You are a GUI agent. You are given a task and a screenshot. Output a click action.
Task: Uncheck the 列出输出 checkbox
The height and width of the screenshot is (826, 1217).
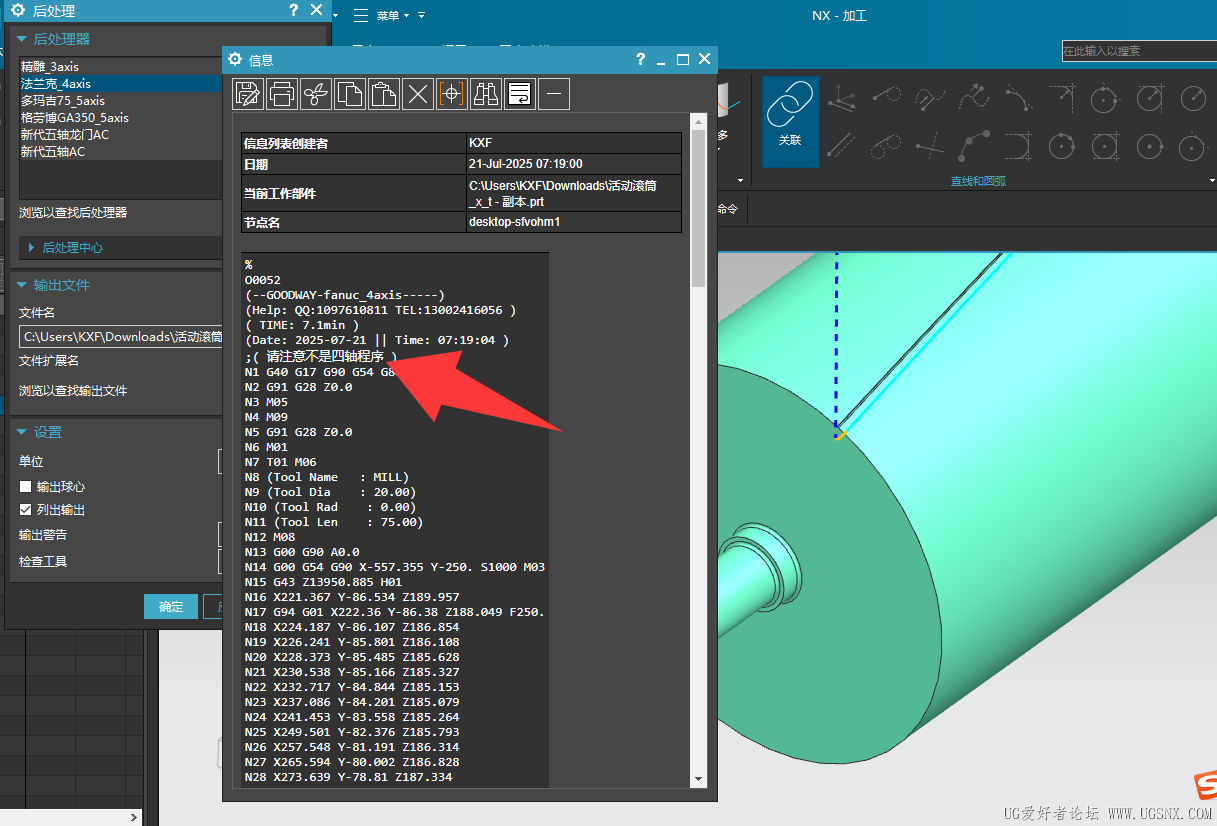[26, 510]
